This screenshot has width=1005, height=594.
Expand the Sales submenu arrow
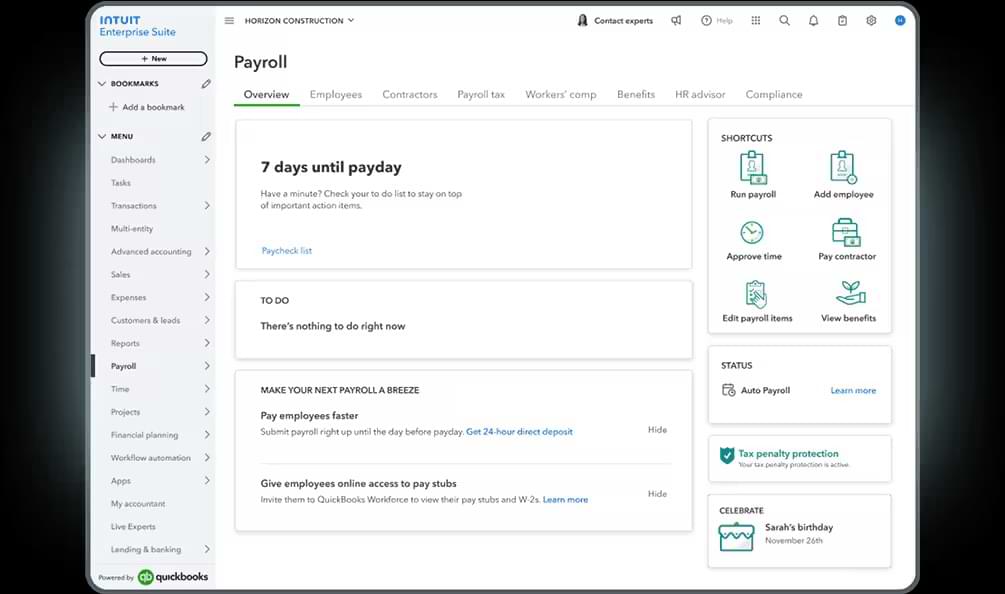point(207,274)
